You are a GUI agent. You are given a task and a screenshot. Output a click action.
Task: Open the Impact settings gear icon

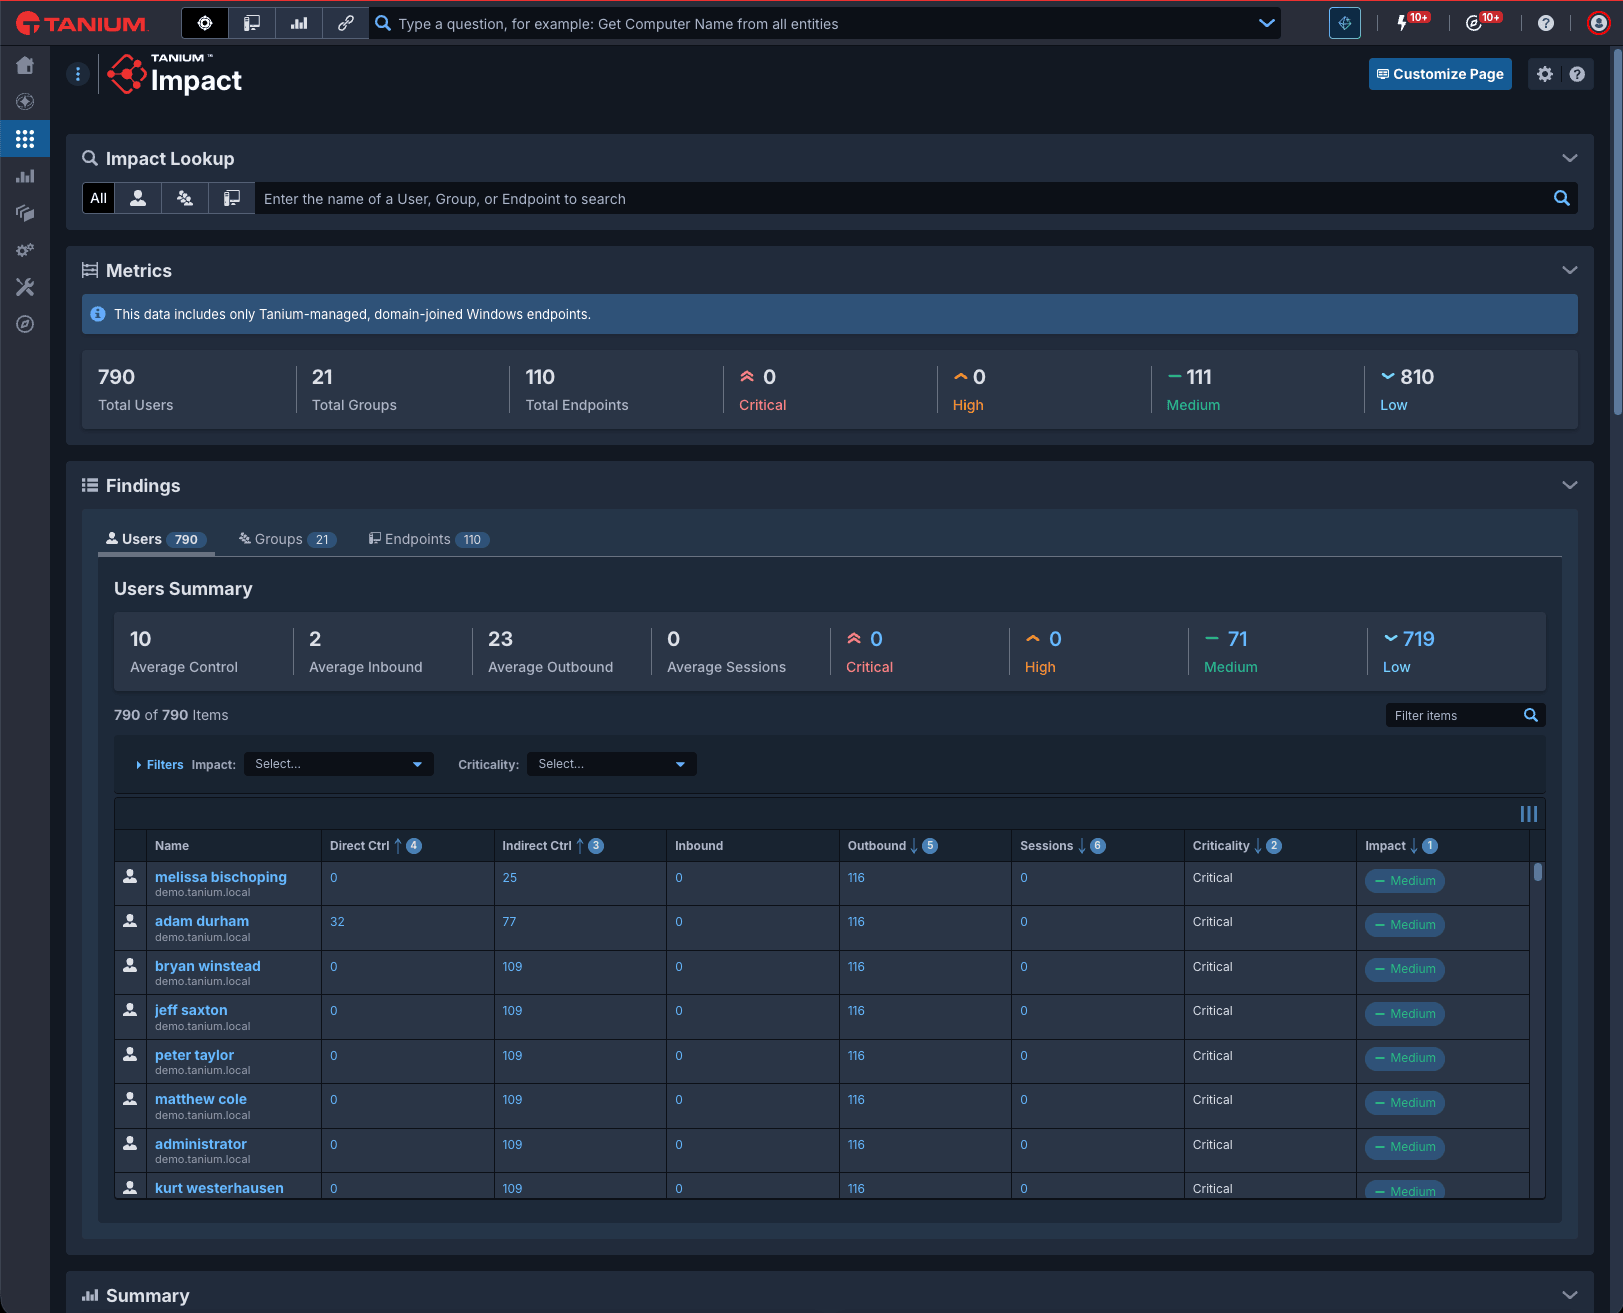(x=1545, y=74)
